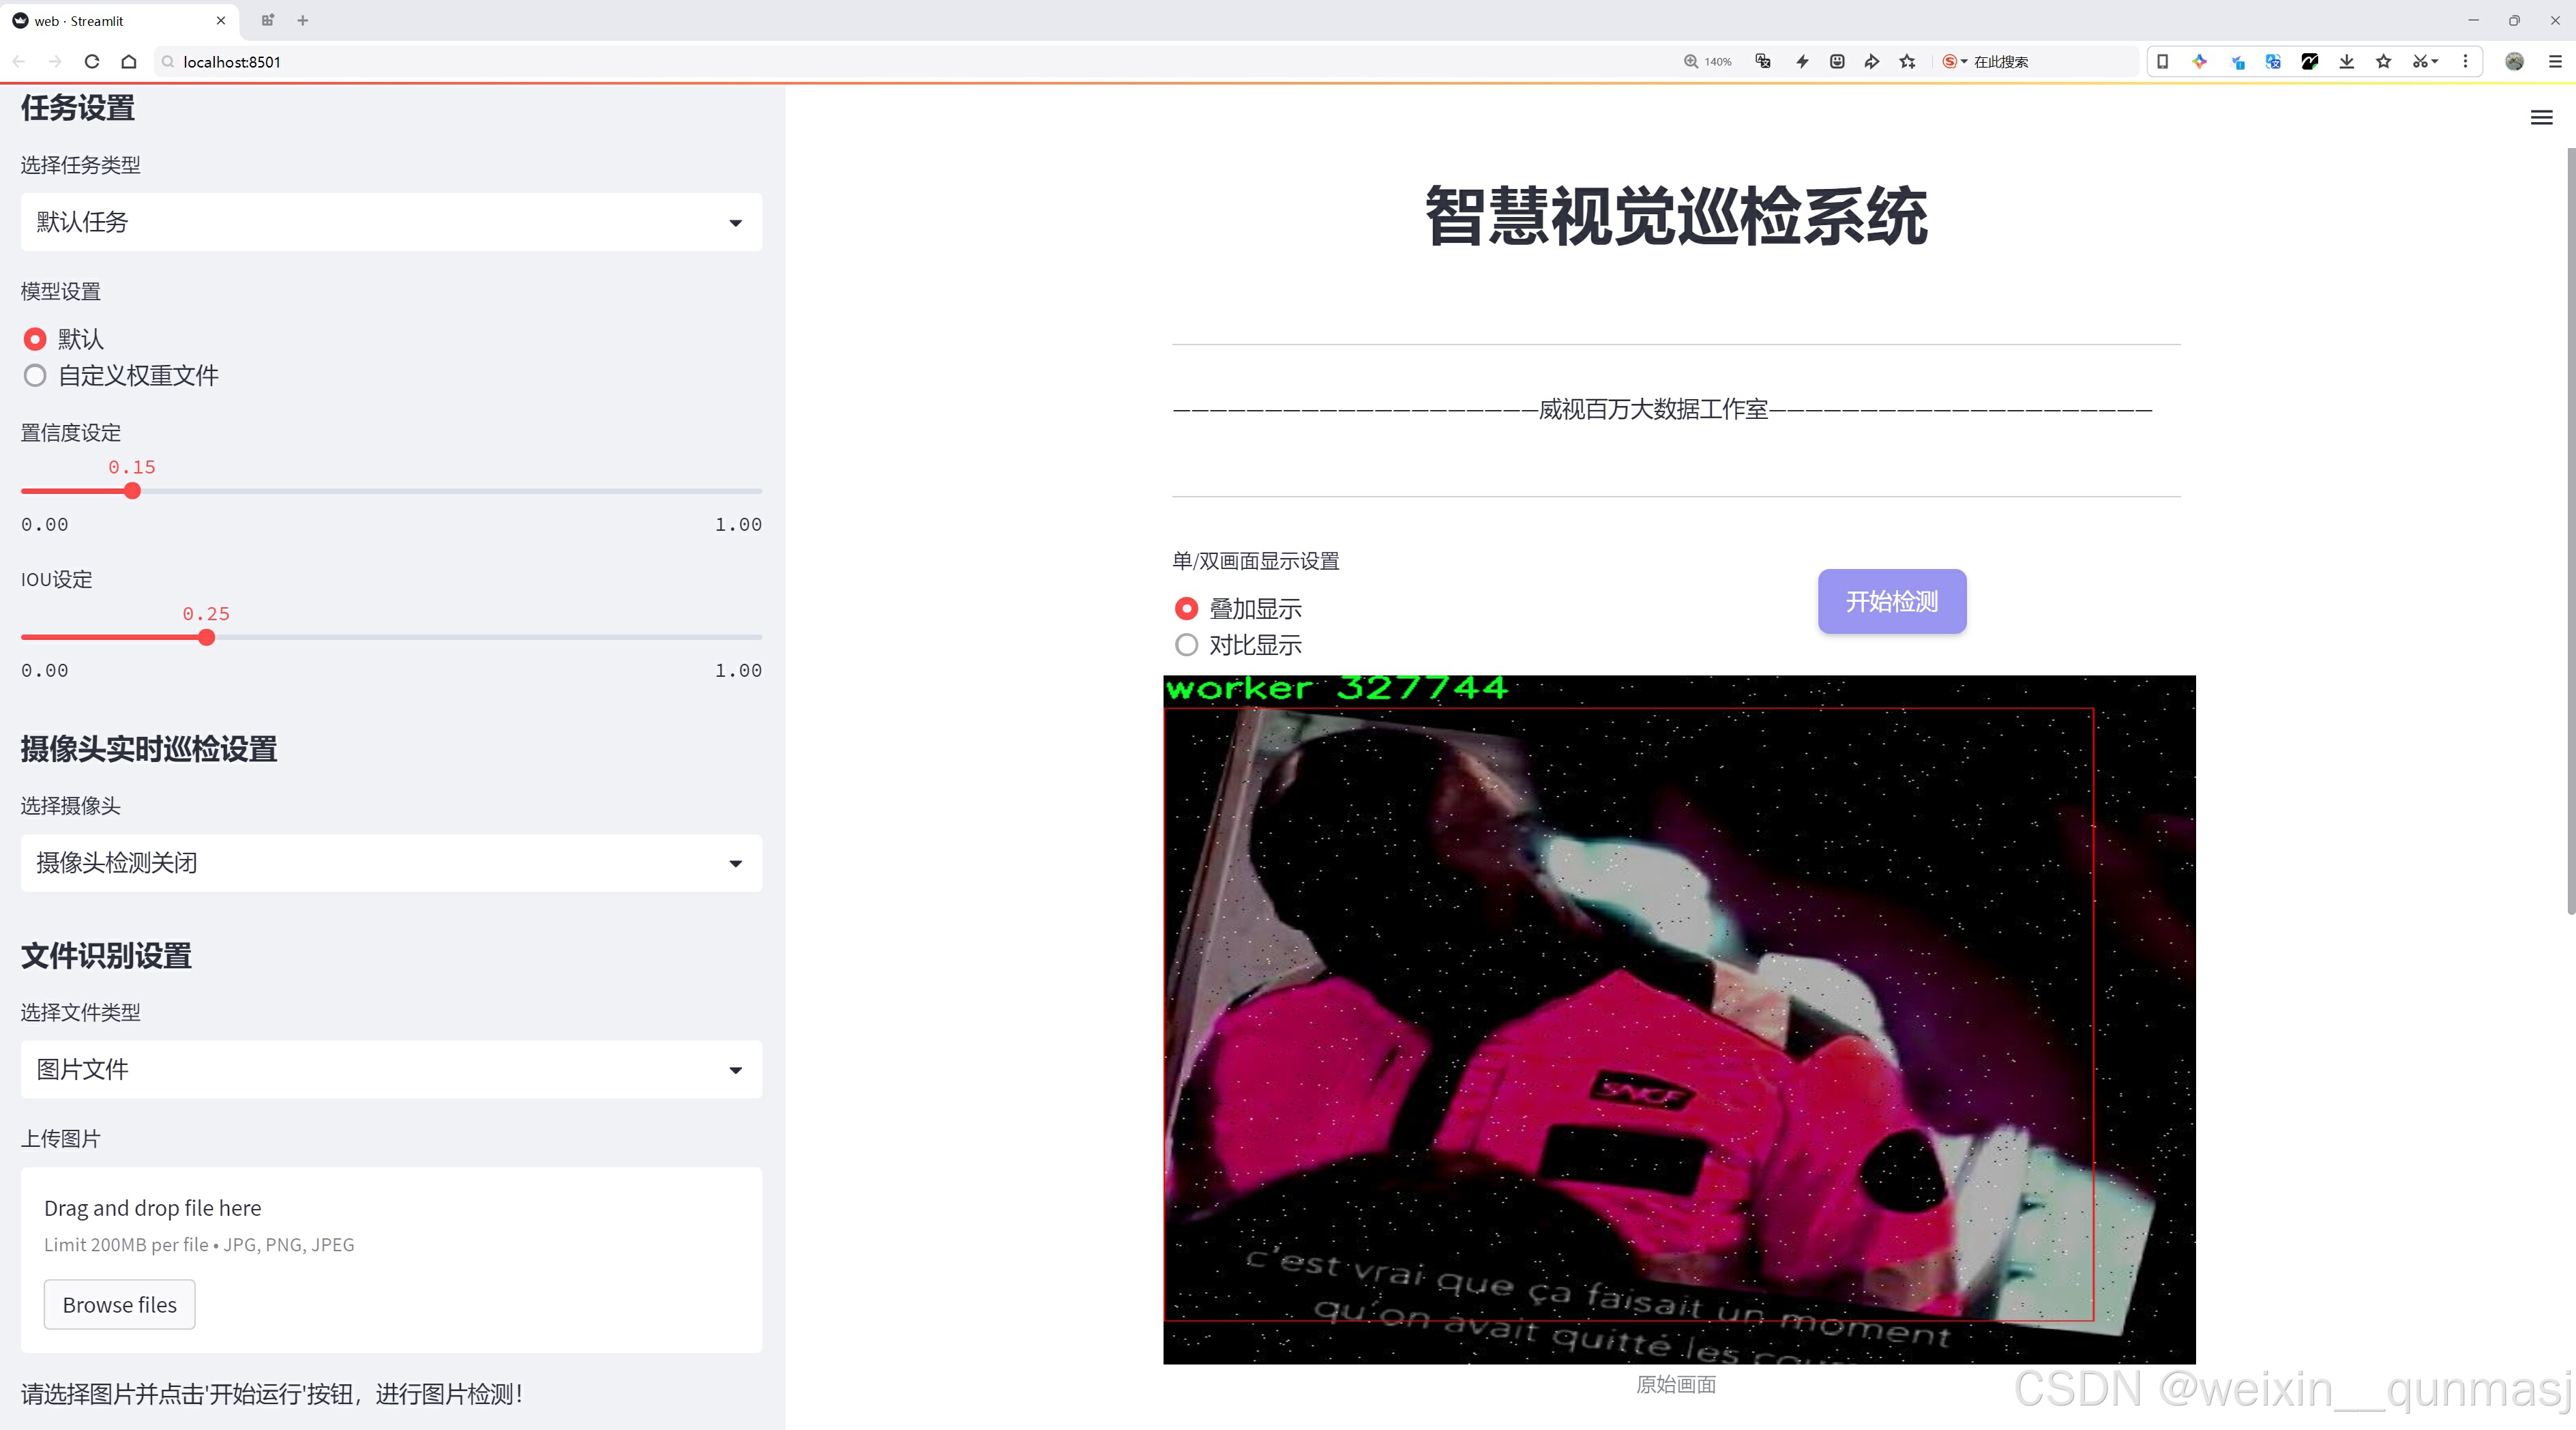The width and height of the screenshot is (2576, 1430).
Task: Click the 置信度设定 slider handle at 0.15
Action: coord(132,491)
